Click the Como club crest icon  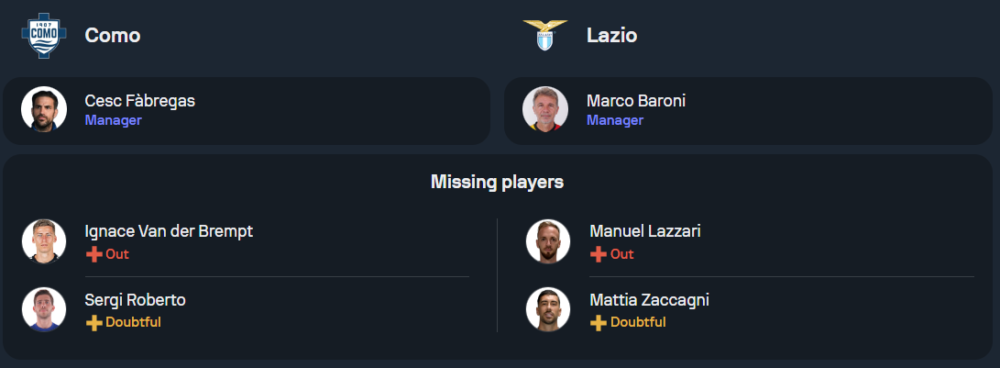[x=44, y=36]
